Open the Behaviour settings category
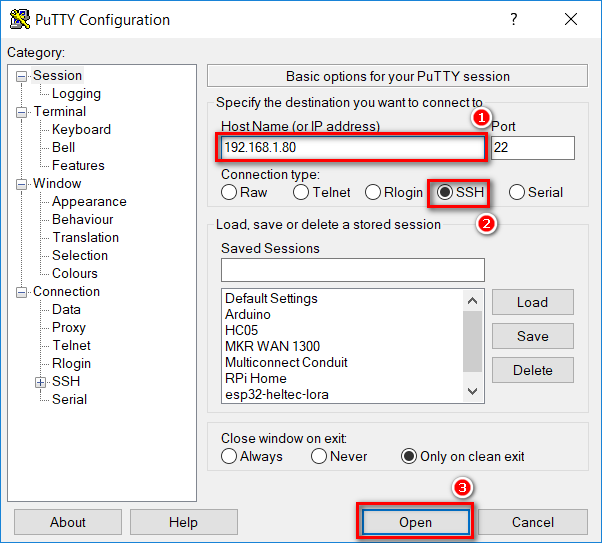Image resolution: width=602 pixels, height=543 pixels. pyautogui.click(x=83, y=220)
